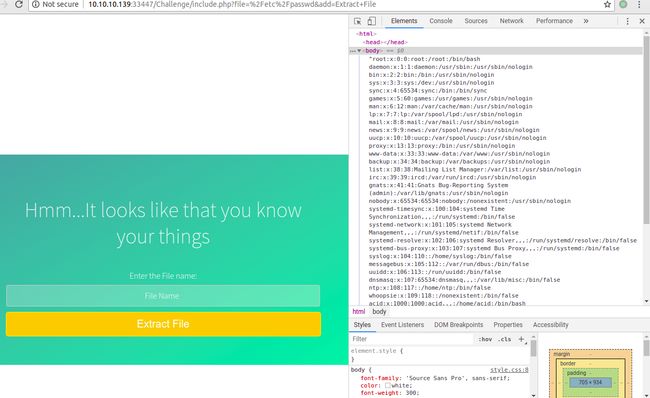Click the Elements panel scroll-down arrow
This screenshot has width=650, height=398.
[x=646, y=301]
